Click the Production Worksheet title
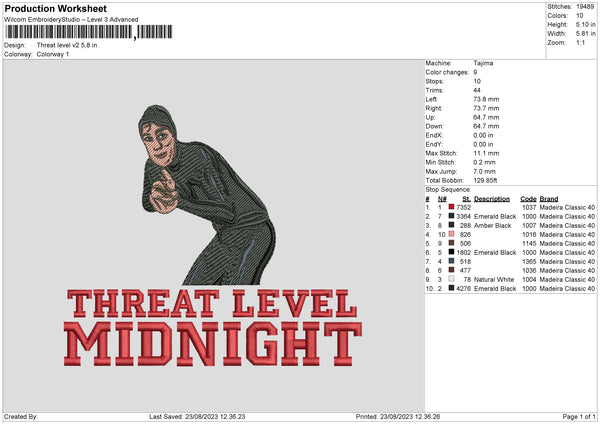600x424 pixels. point(55,8)
